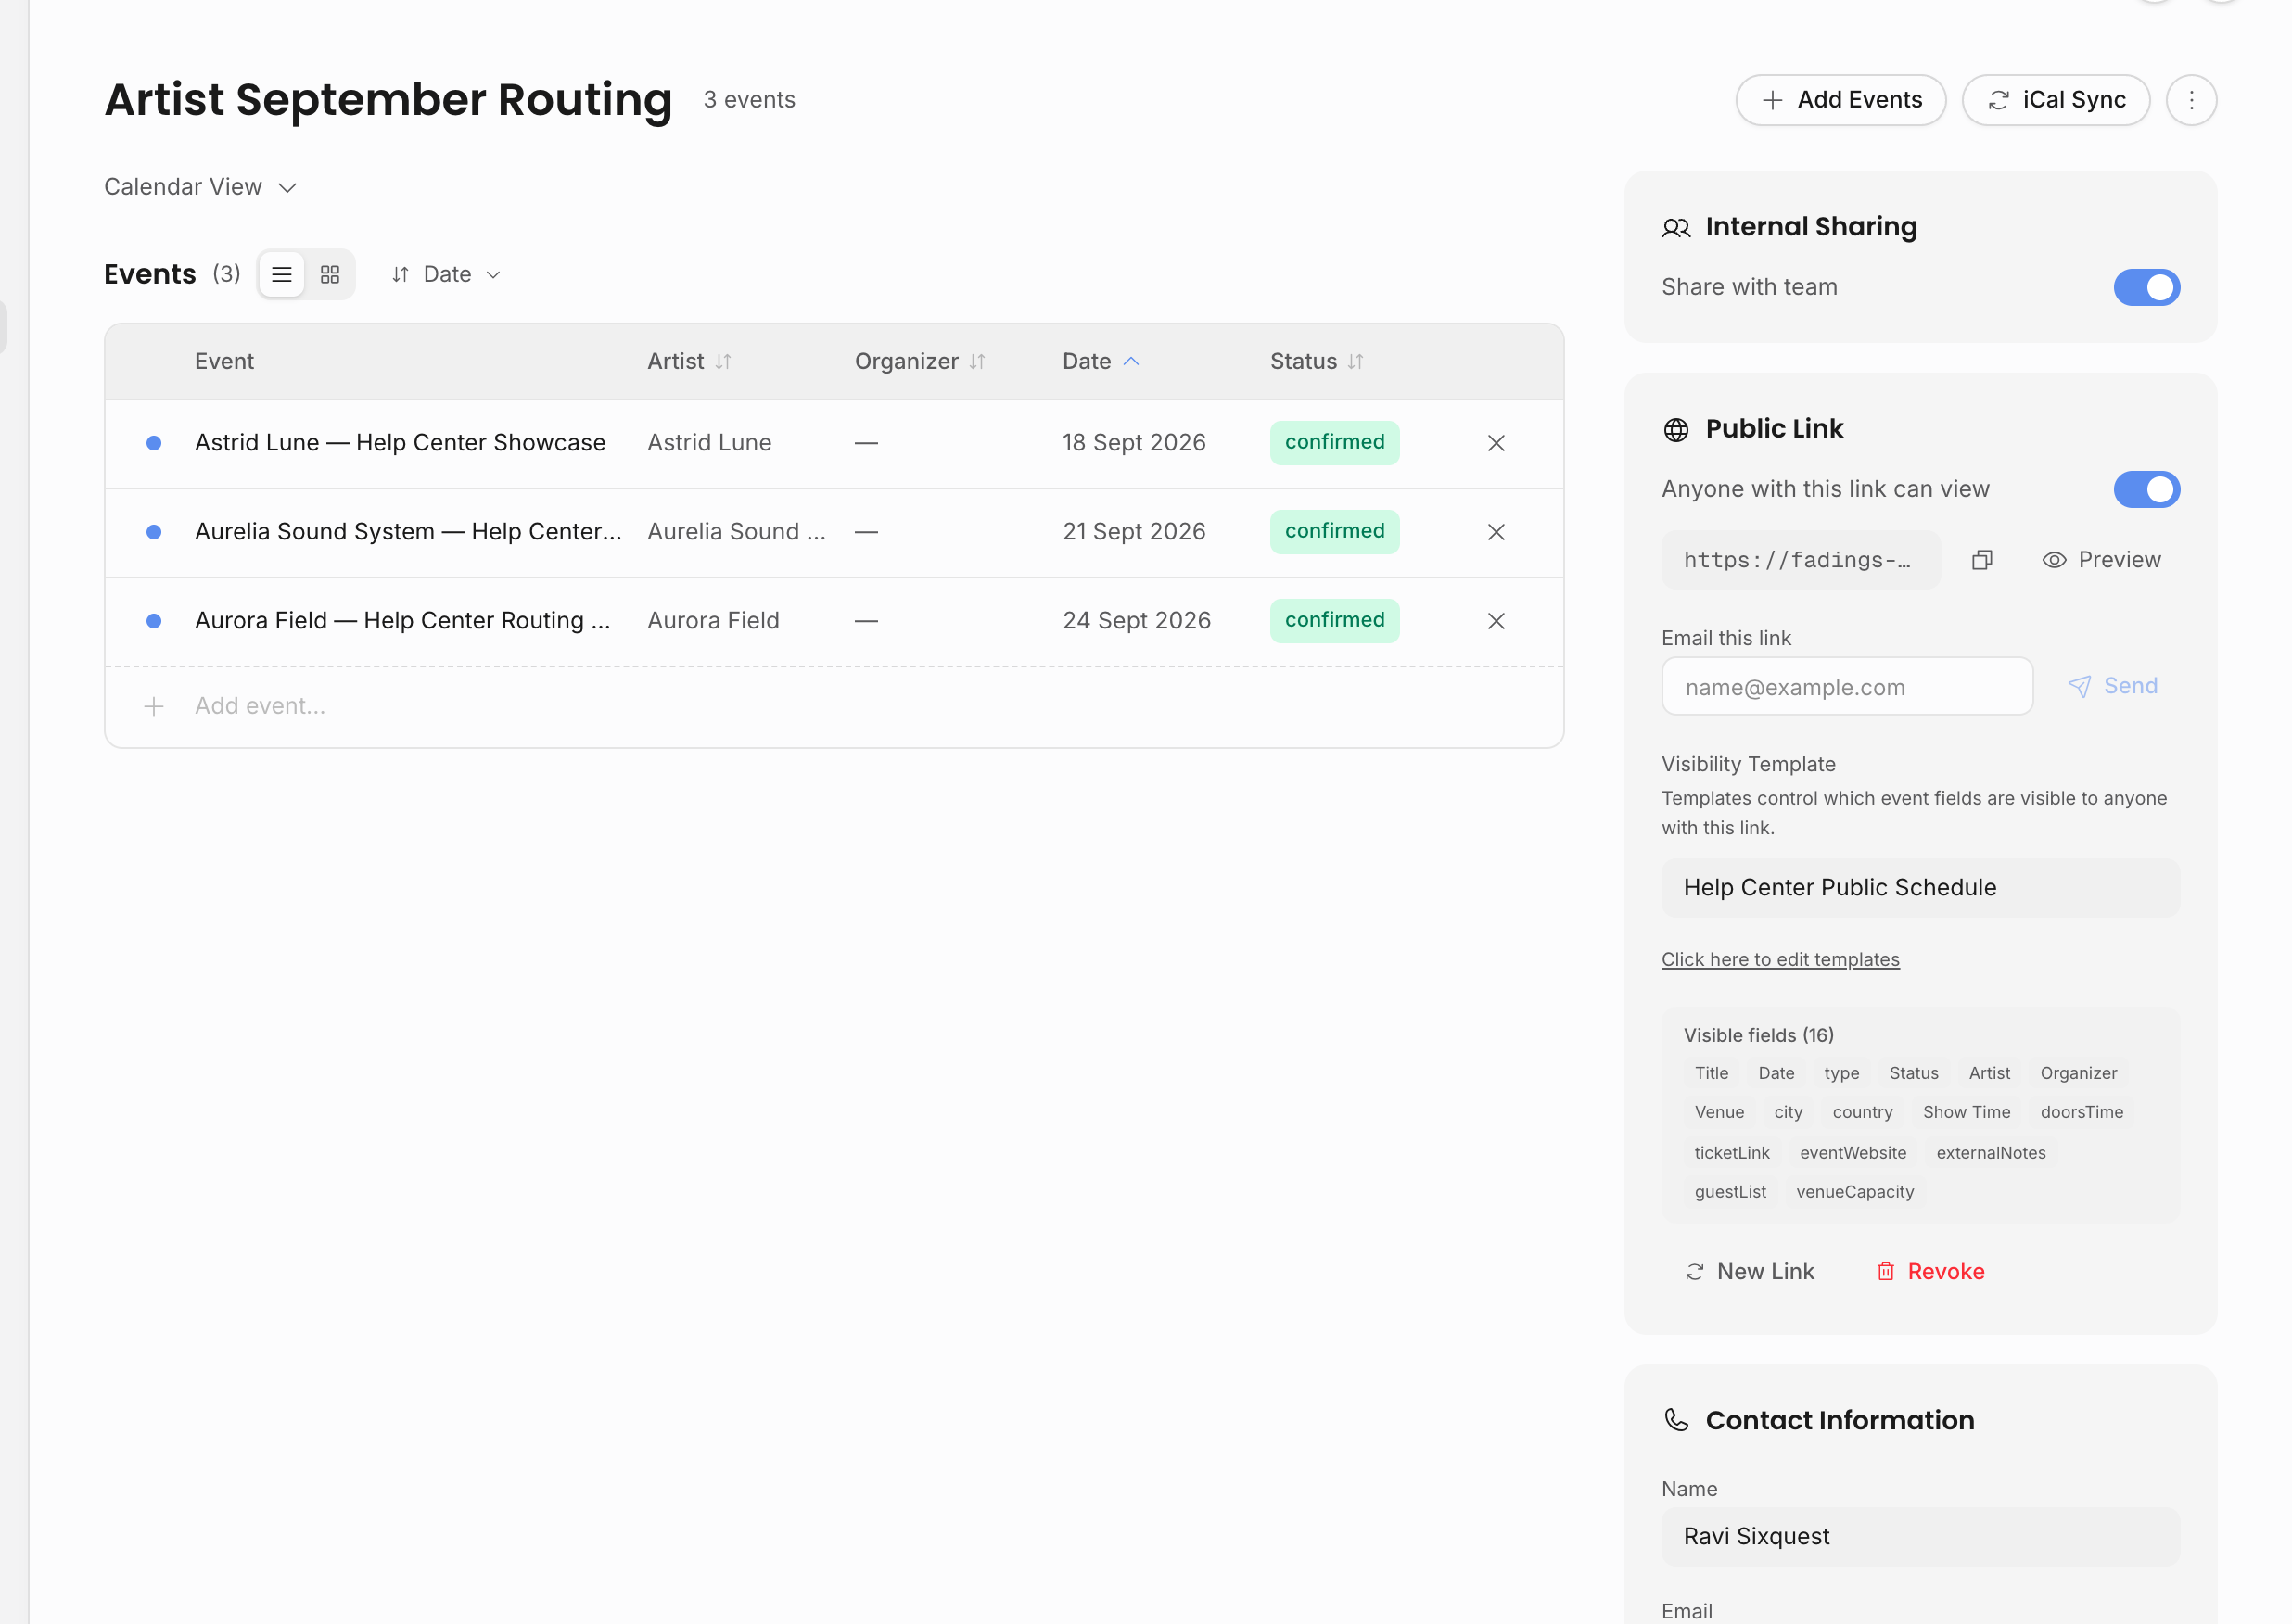Open the three-dot more options menu

click(x=2191, y=100)
